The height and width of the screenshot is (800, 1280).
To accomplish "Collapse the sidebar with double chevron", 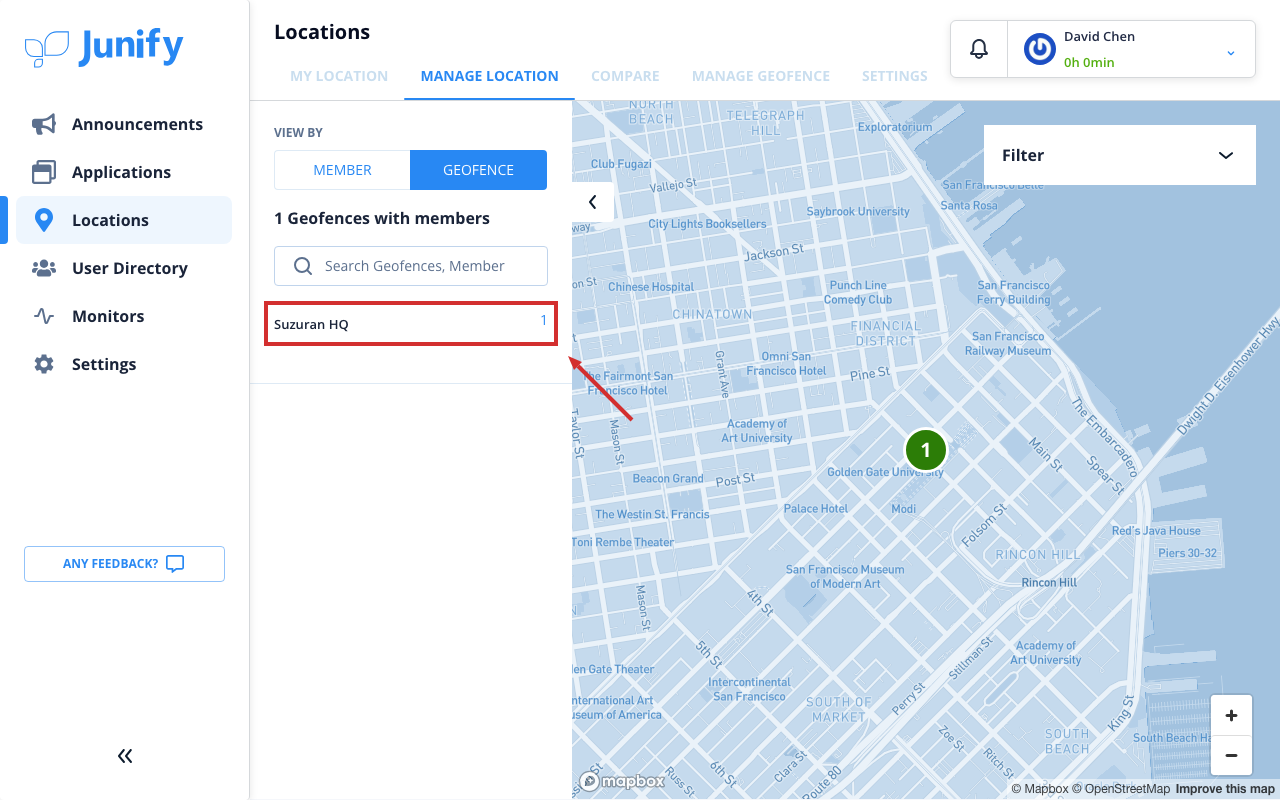I will pyautogui.click(x=125, y=756).
